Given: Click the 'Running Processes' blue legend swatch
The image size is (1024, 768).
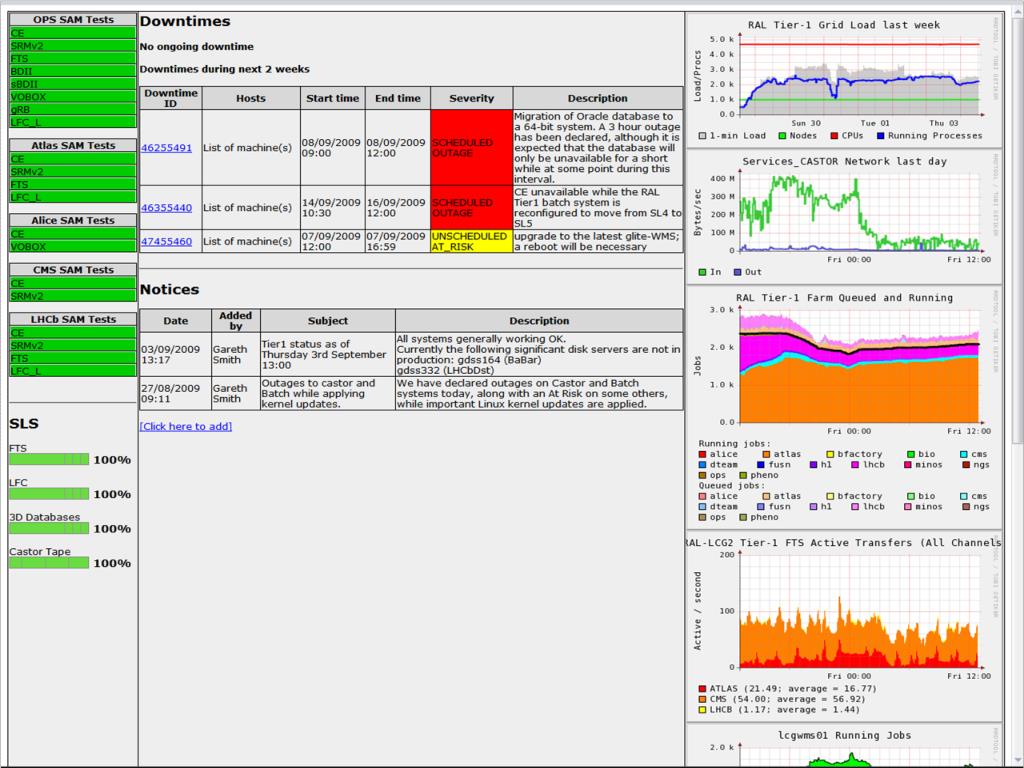Looking at the screenshot, I should (x=881, y=136).
